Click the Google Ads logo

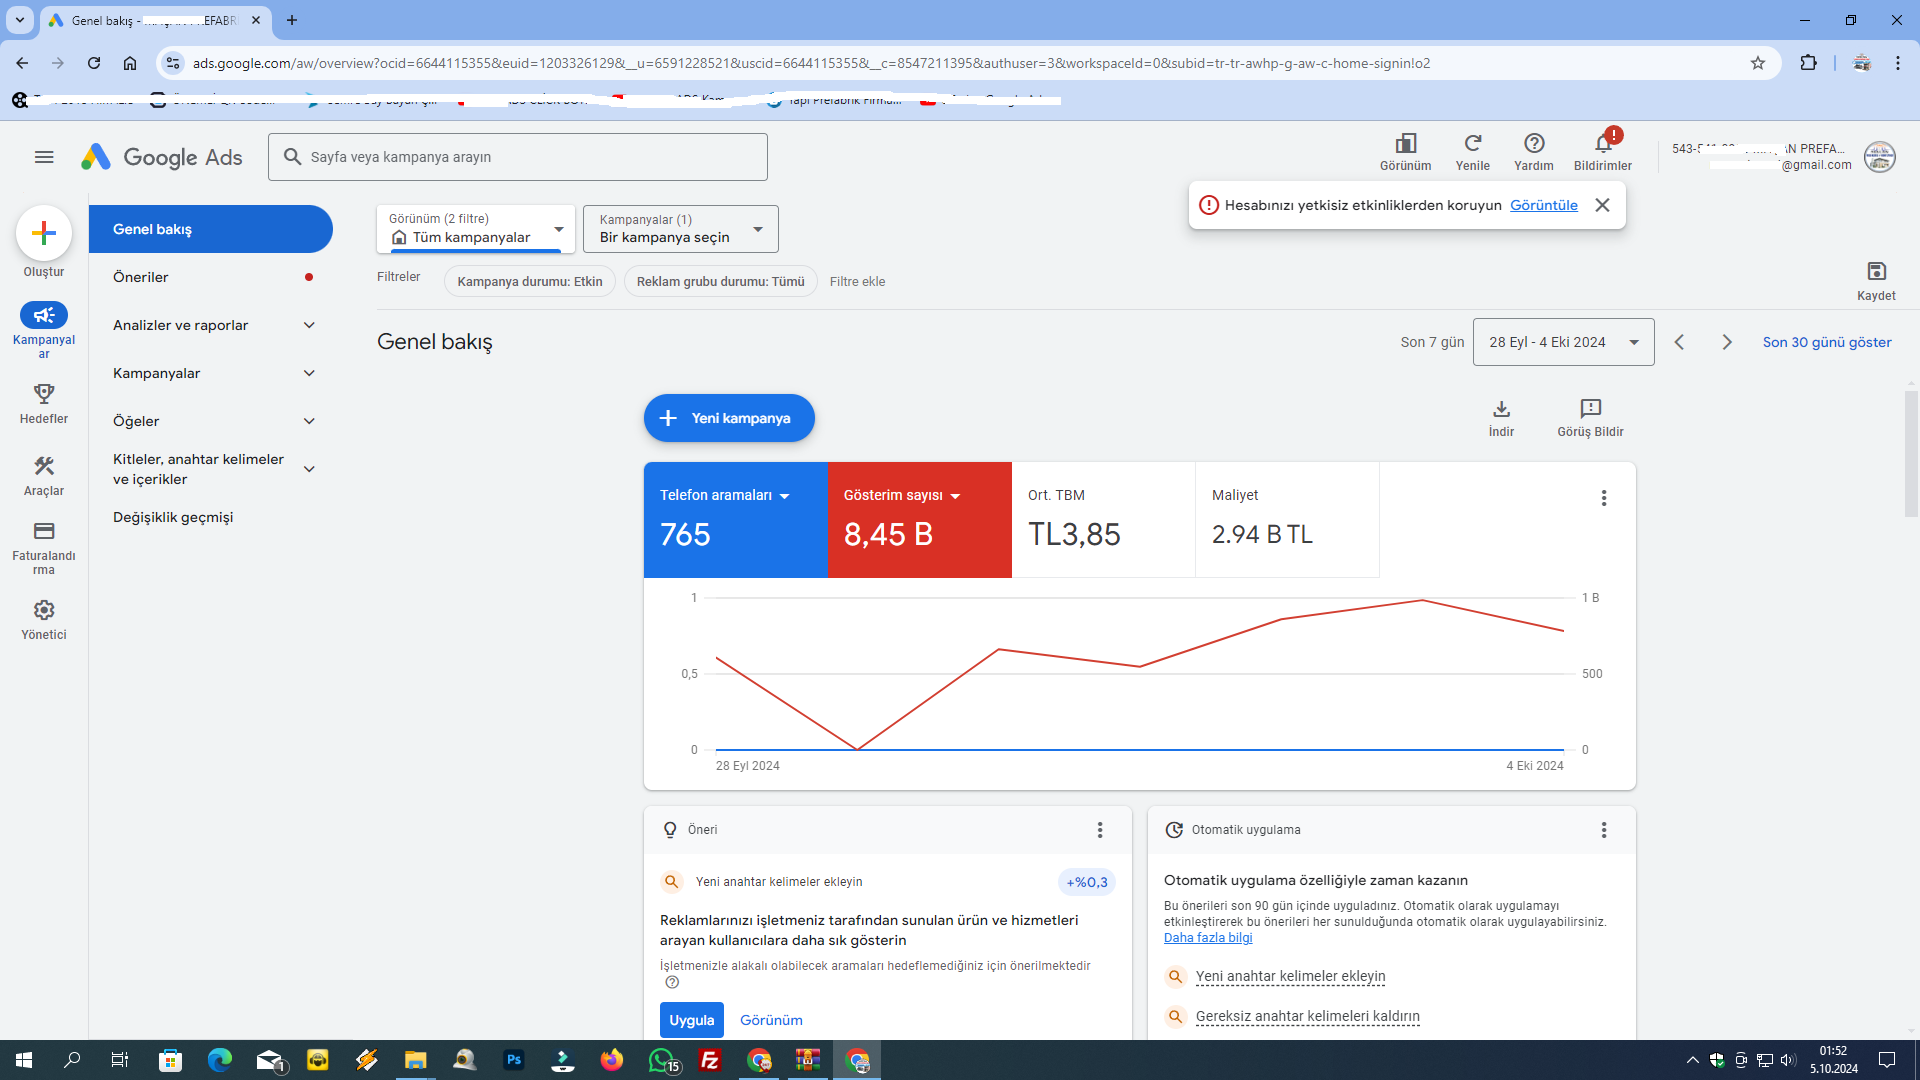(162, 157)
